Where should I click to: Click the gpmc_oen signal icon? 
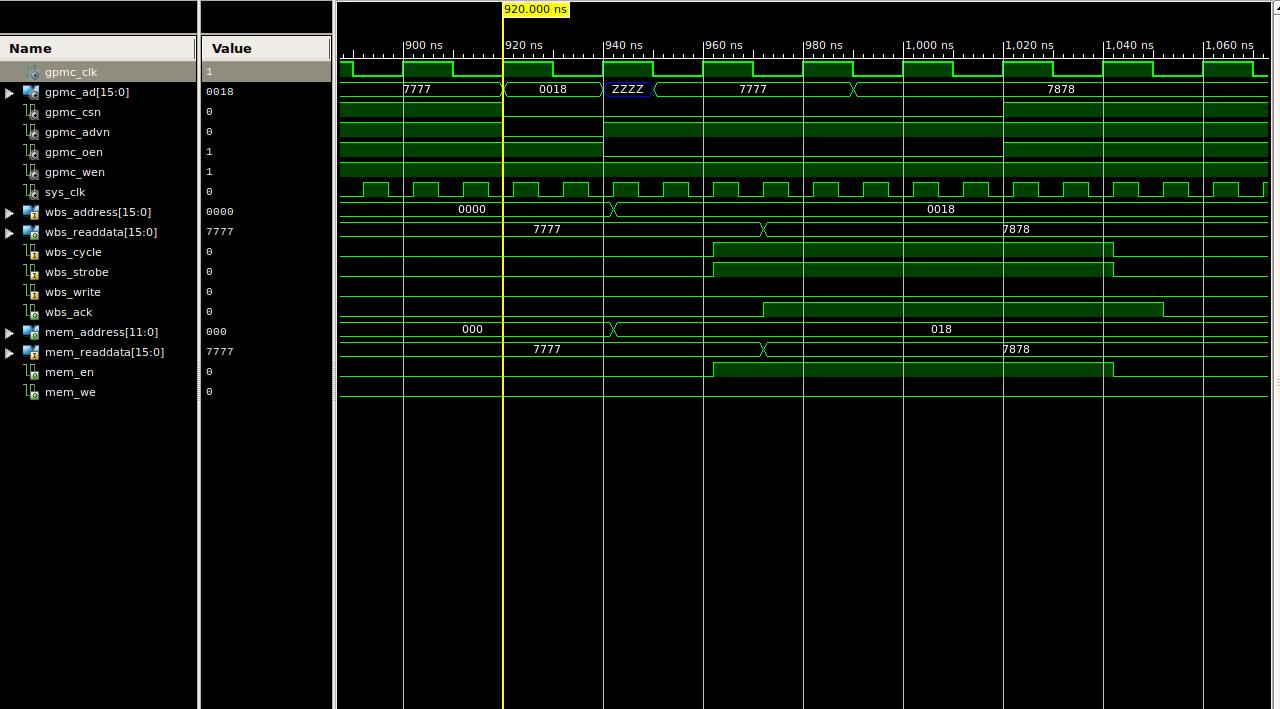32,152
